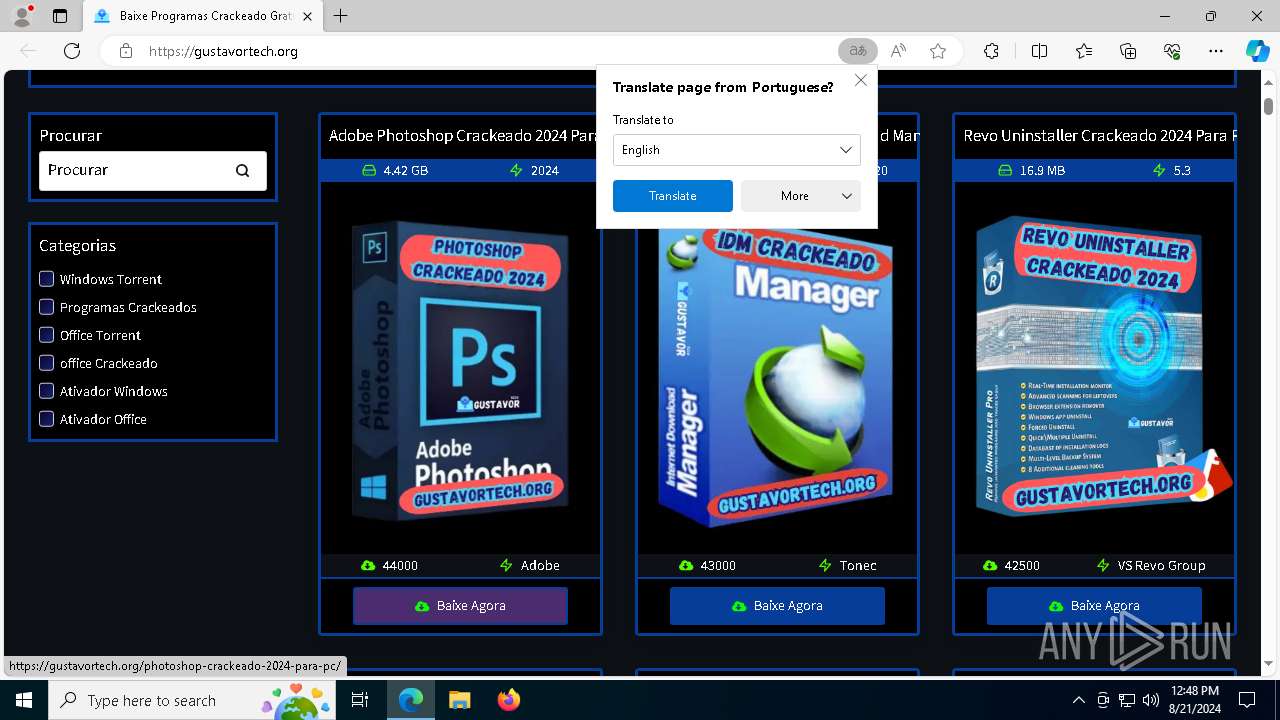This screenshot has height=720, width=1280.
Task: Add this page to favorites star
Action: (938, 51)
